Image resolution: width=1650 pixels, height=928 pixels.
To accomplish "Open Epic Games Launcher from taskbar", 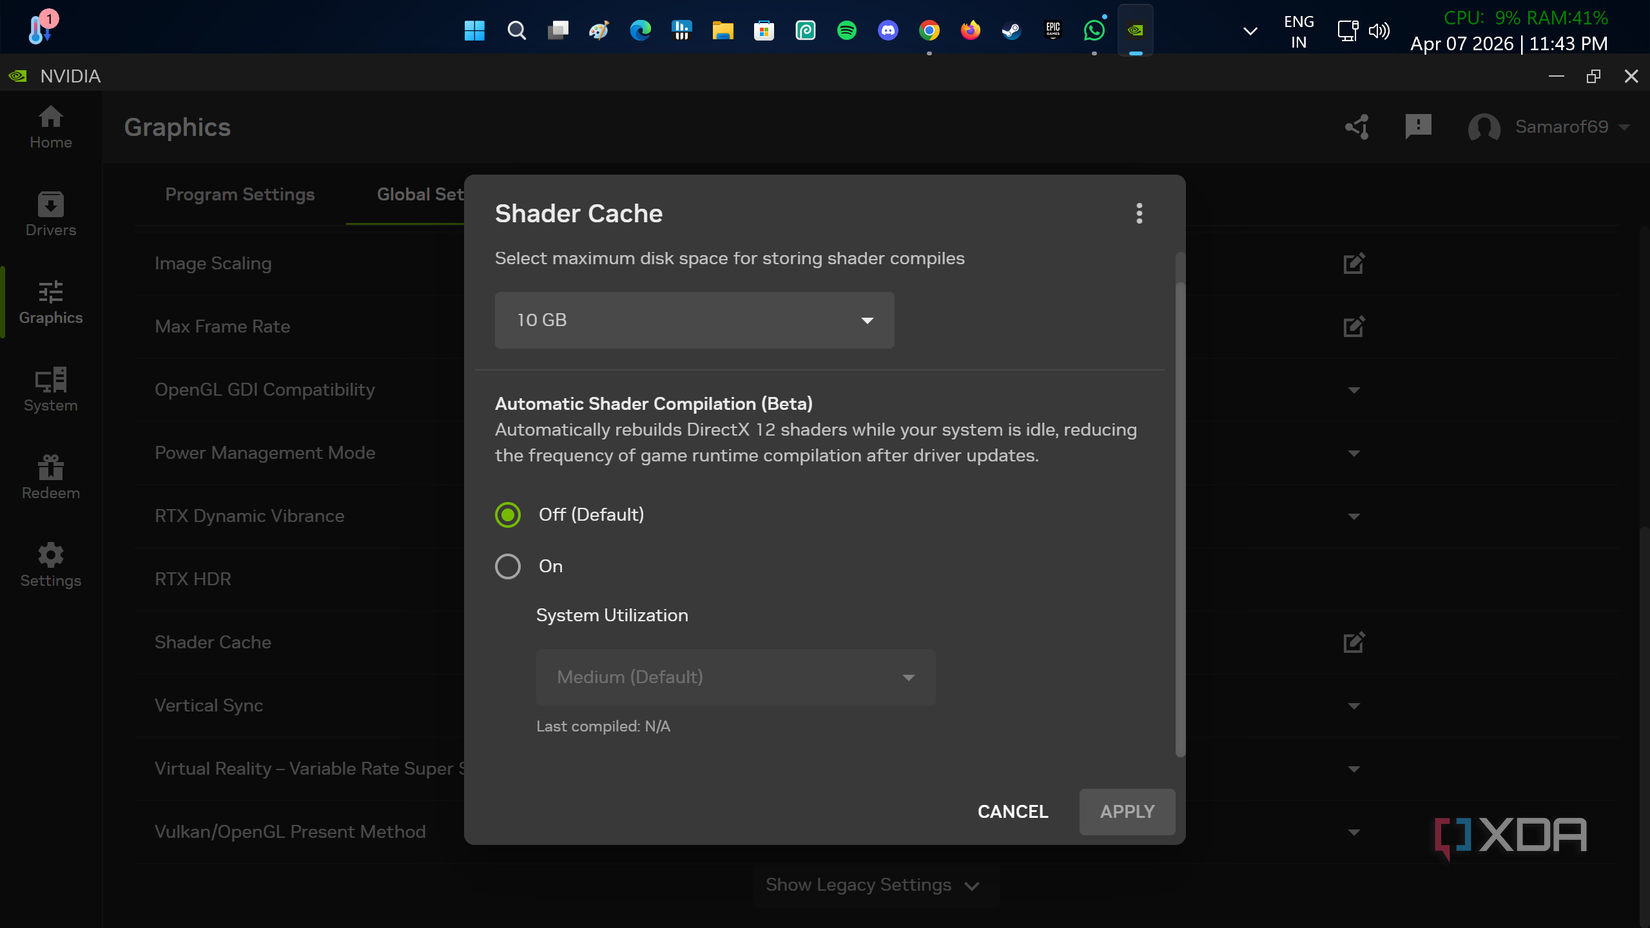I will pyautogui.click(x=1053, y=30).
